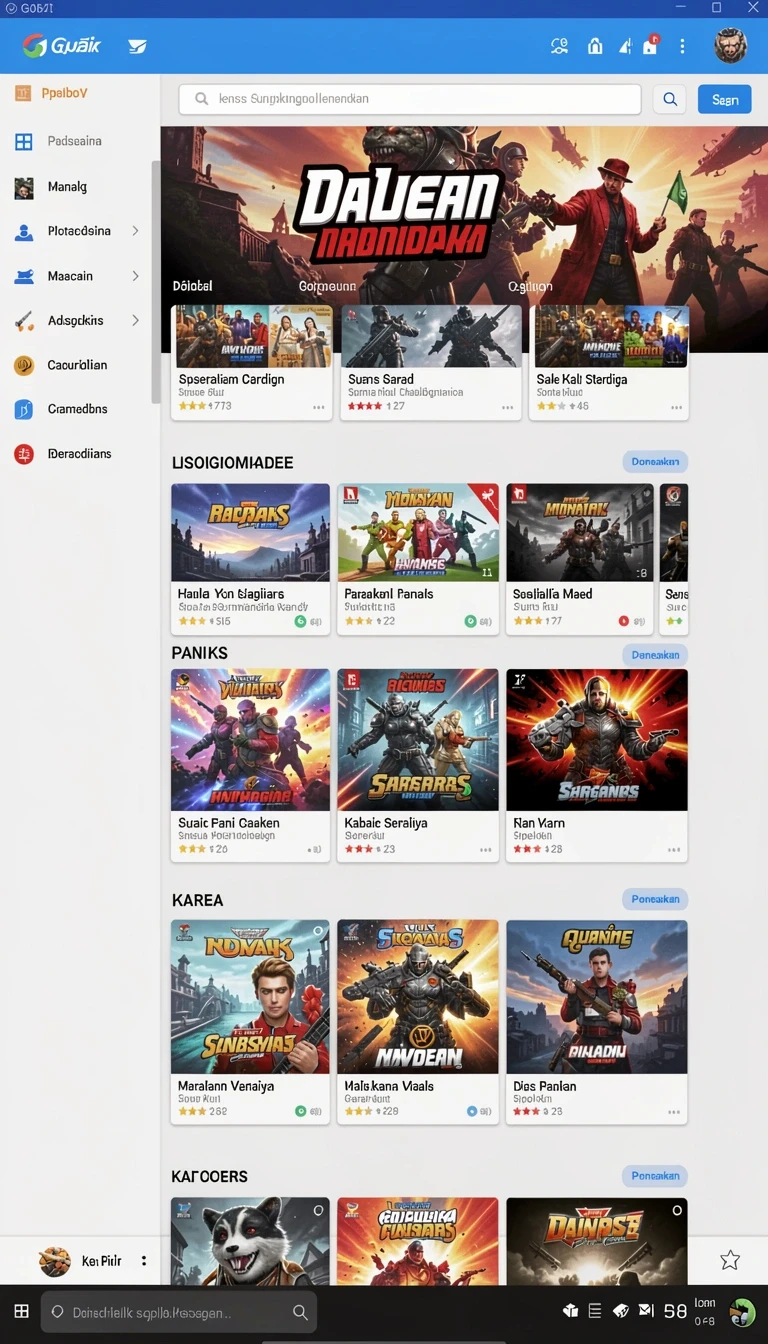Viewport: 768px width, 1344px height.
Task: Click the magnifier search button beside Sagn
Action: click(670, 99)
